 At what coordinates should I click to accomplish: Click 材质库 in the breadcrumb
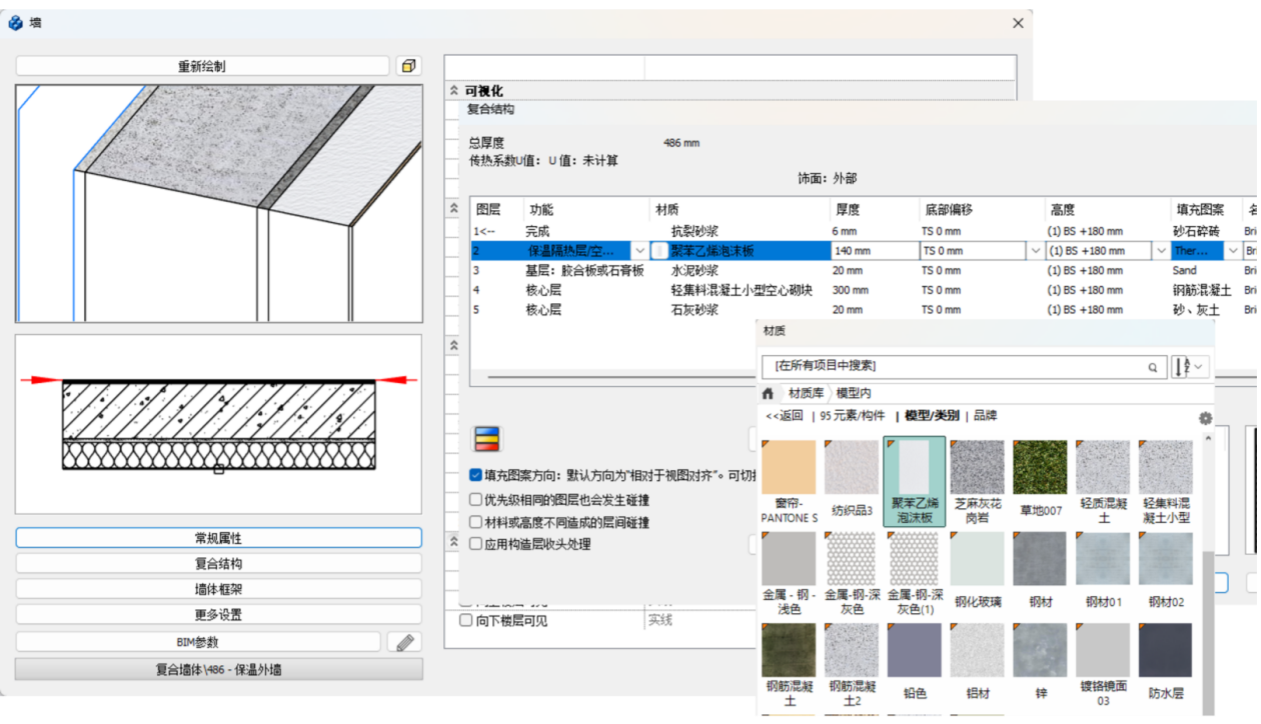(x=805, y=393)
